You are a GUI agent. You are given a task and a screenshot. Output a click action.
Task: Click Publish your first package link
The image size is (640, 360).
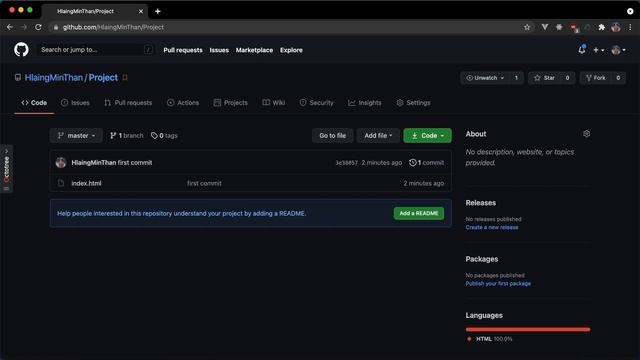pyautogui.click(x=498, y=284)
